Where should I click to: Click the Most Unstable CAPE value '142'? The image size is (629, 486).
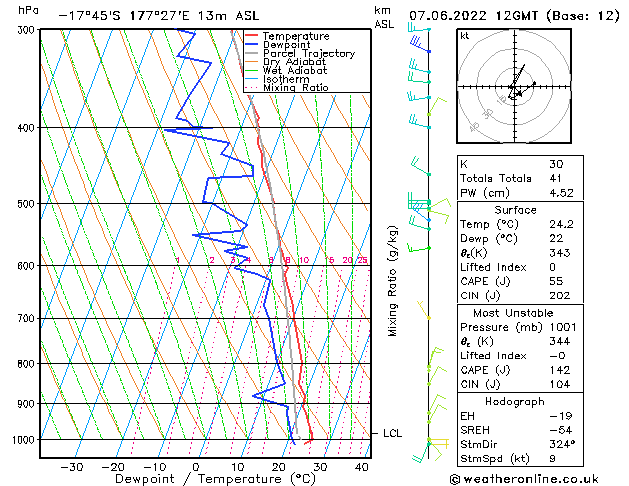pos(560,370)
